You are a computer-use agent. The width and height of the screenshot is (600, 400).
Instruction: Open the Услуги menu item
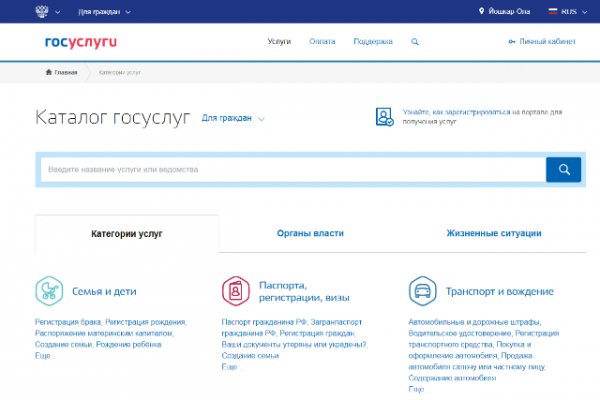point(279,42)
